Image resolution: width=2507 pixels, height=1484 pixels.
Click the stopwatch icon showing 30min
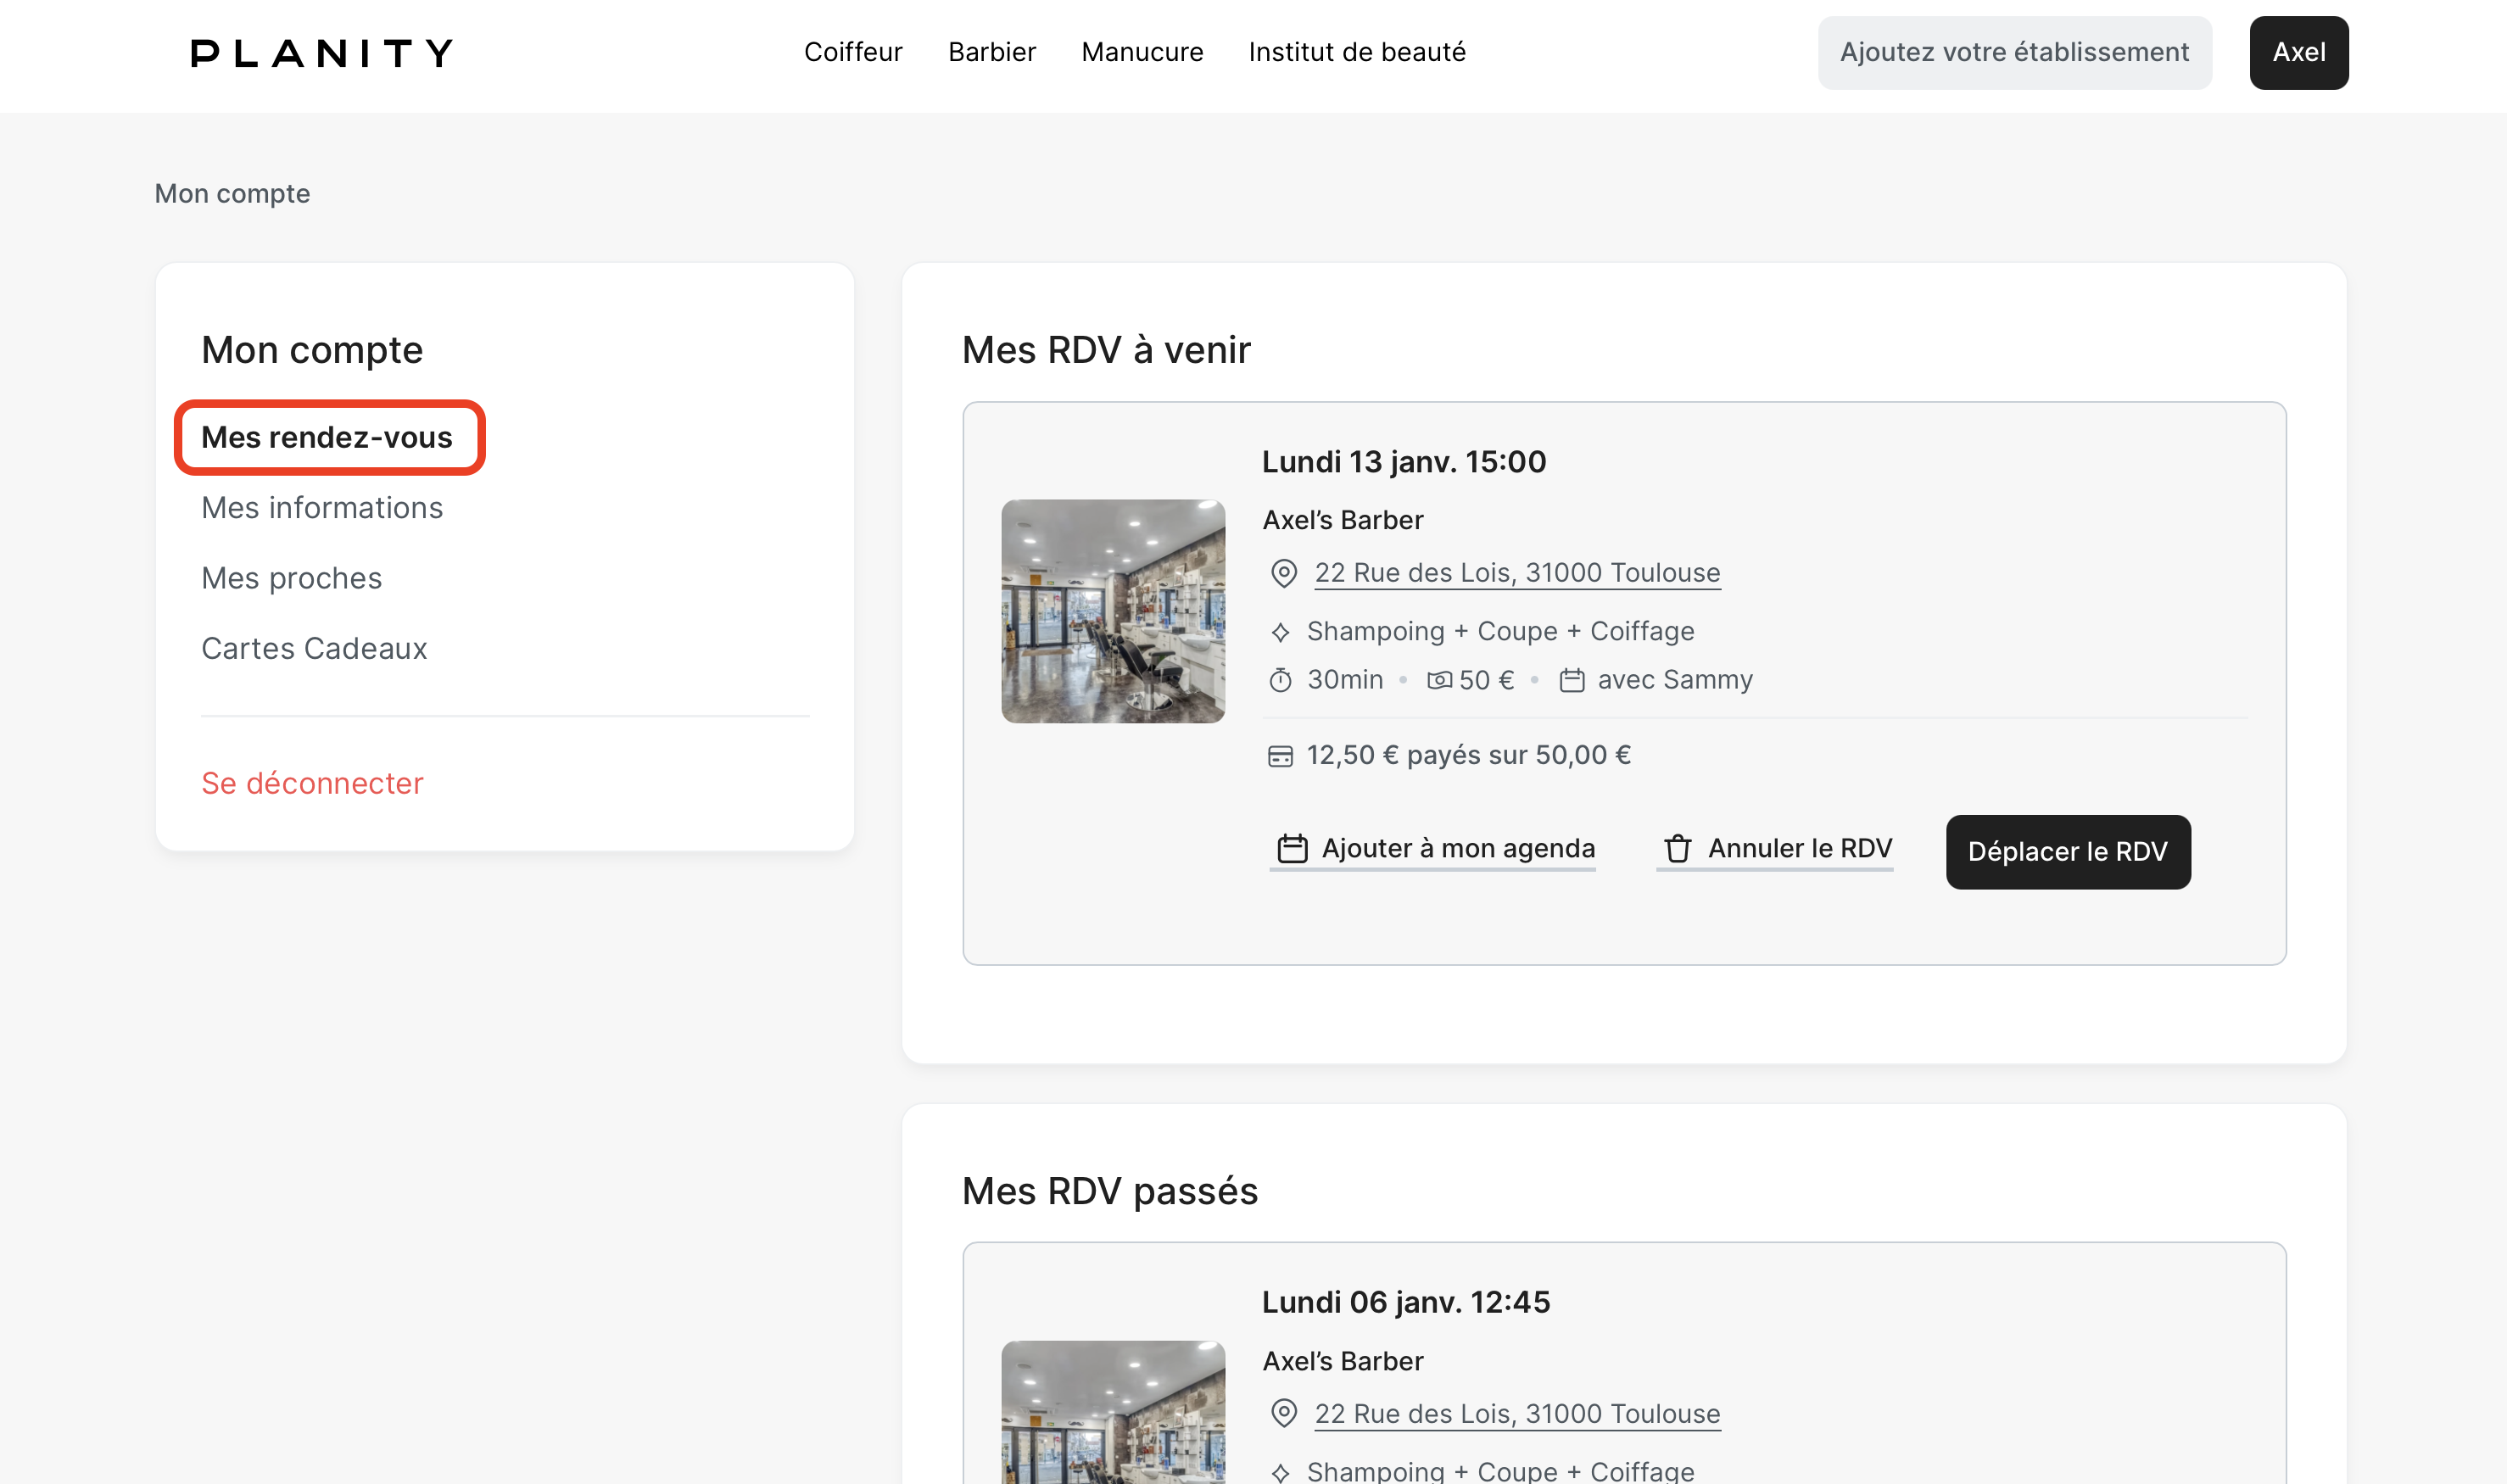coord(1283,679)
